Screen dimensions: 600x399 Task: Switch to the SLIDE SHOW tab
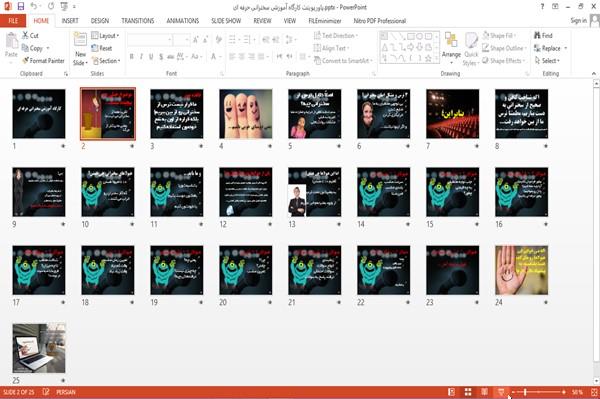[226, 21]
